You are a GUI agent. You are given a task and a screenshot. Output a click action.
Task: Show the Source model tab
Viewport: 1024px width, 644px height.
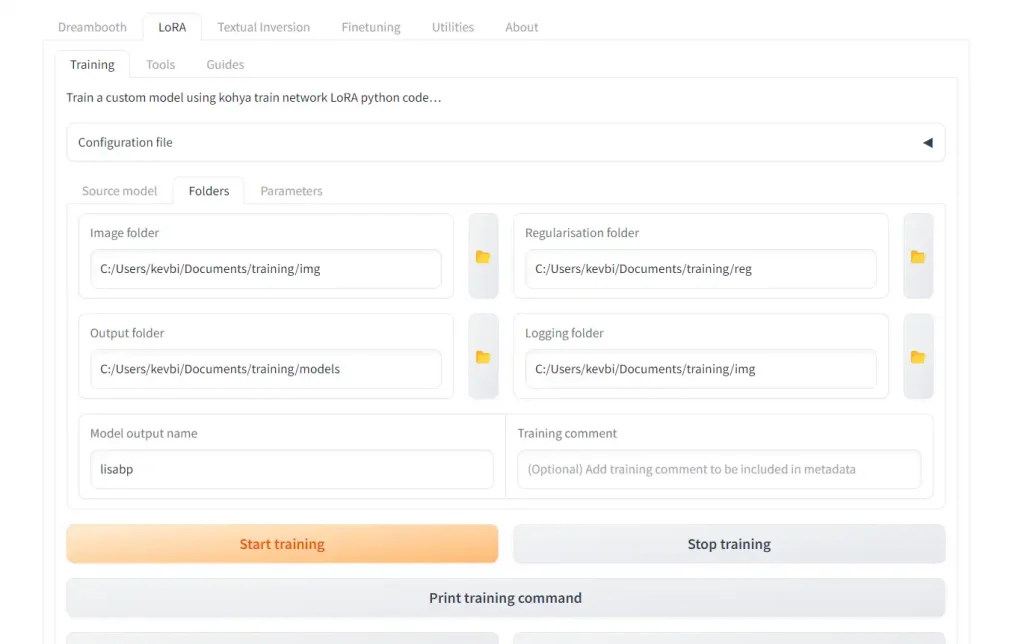pyautogui.click(x=119, y=191)
